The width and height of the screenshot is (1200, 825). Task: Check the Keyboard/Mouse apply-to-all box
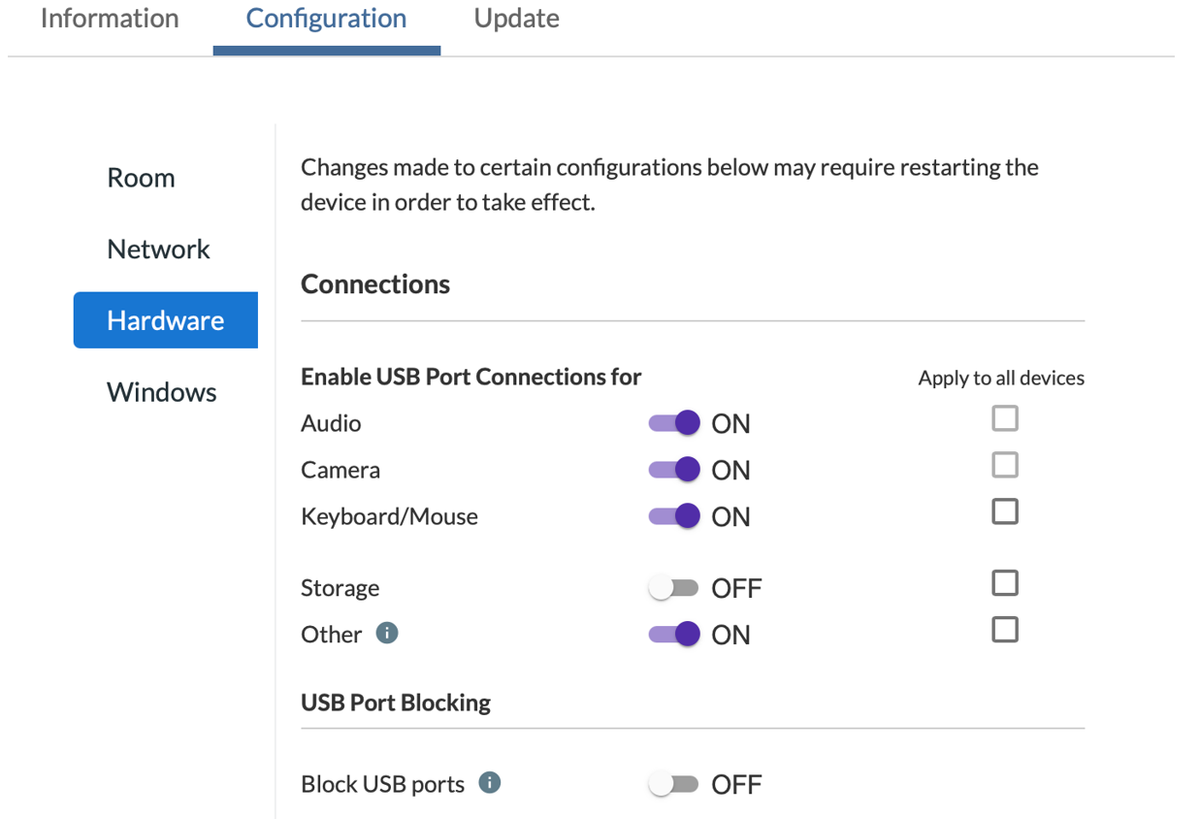pyautogui.click(x=1005, y=512)
